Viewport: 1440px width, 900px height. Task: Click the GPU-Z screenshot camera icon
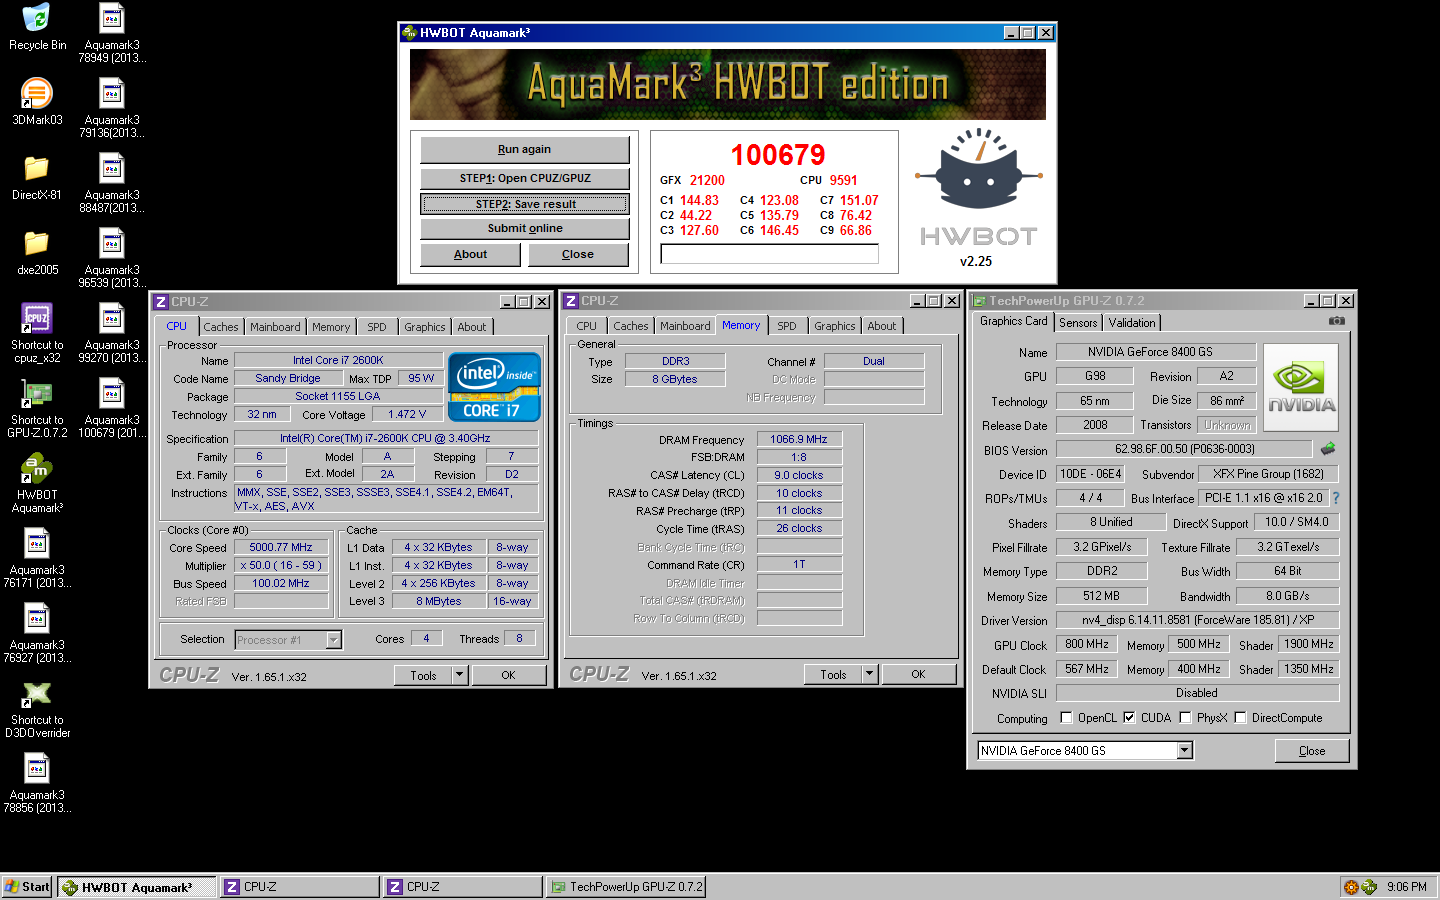(x=1336, y=321)
